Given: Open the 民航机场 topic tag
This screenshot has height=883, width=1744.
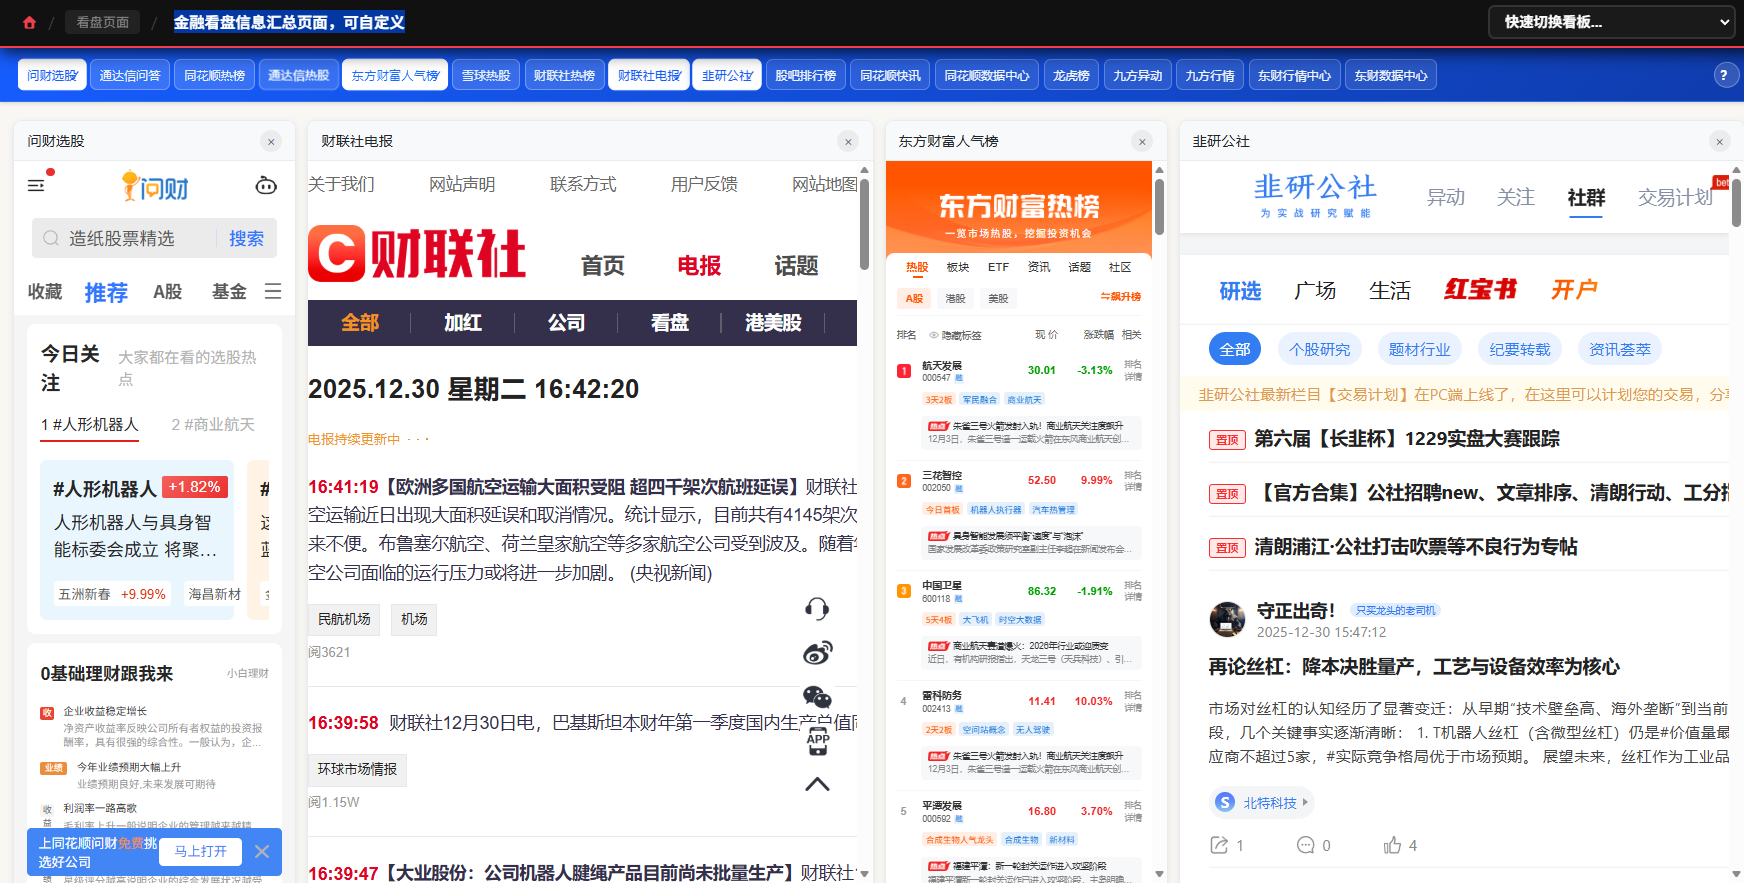Looking at the screenshot, I should (x=345, y=619).
